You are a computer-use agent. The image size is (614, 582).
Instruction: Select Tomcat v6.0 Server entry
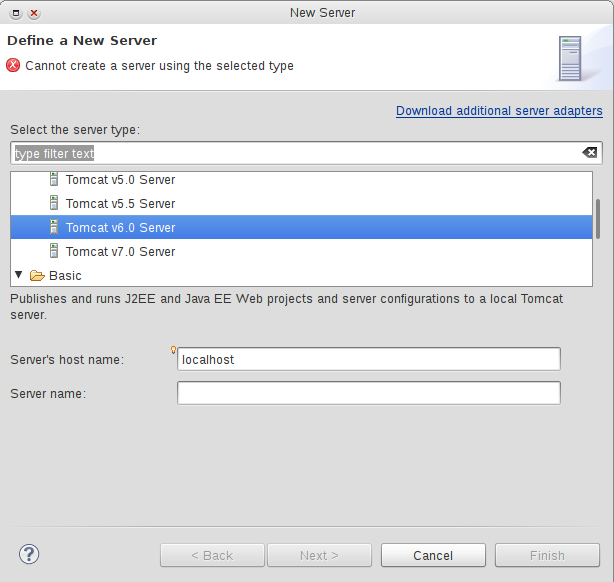click(301, 227)
